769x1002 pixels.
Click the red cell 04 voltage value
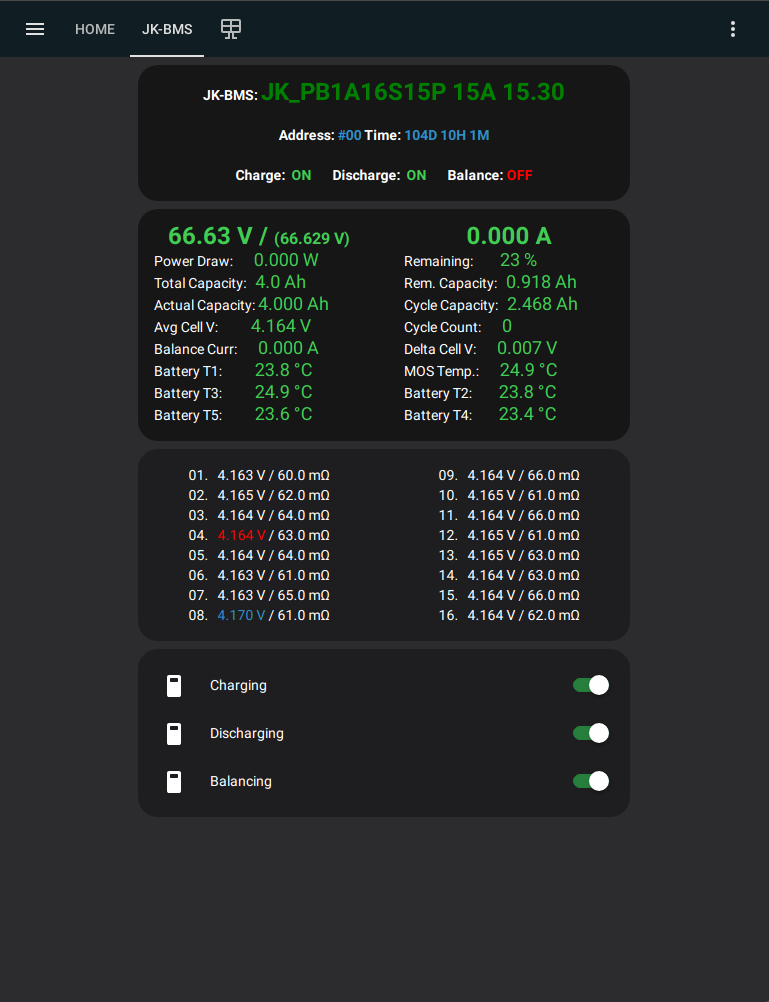(241, 535)
